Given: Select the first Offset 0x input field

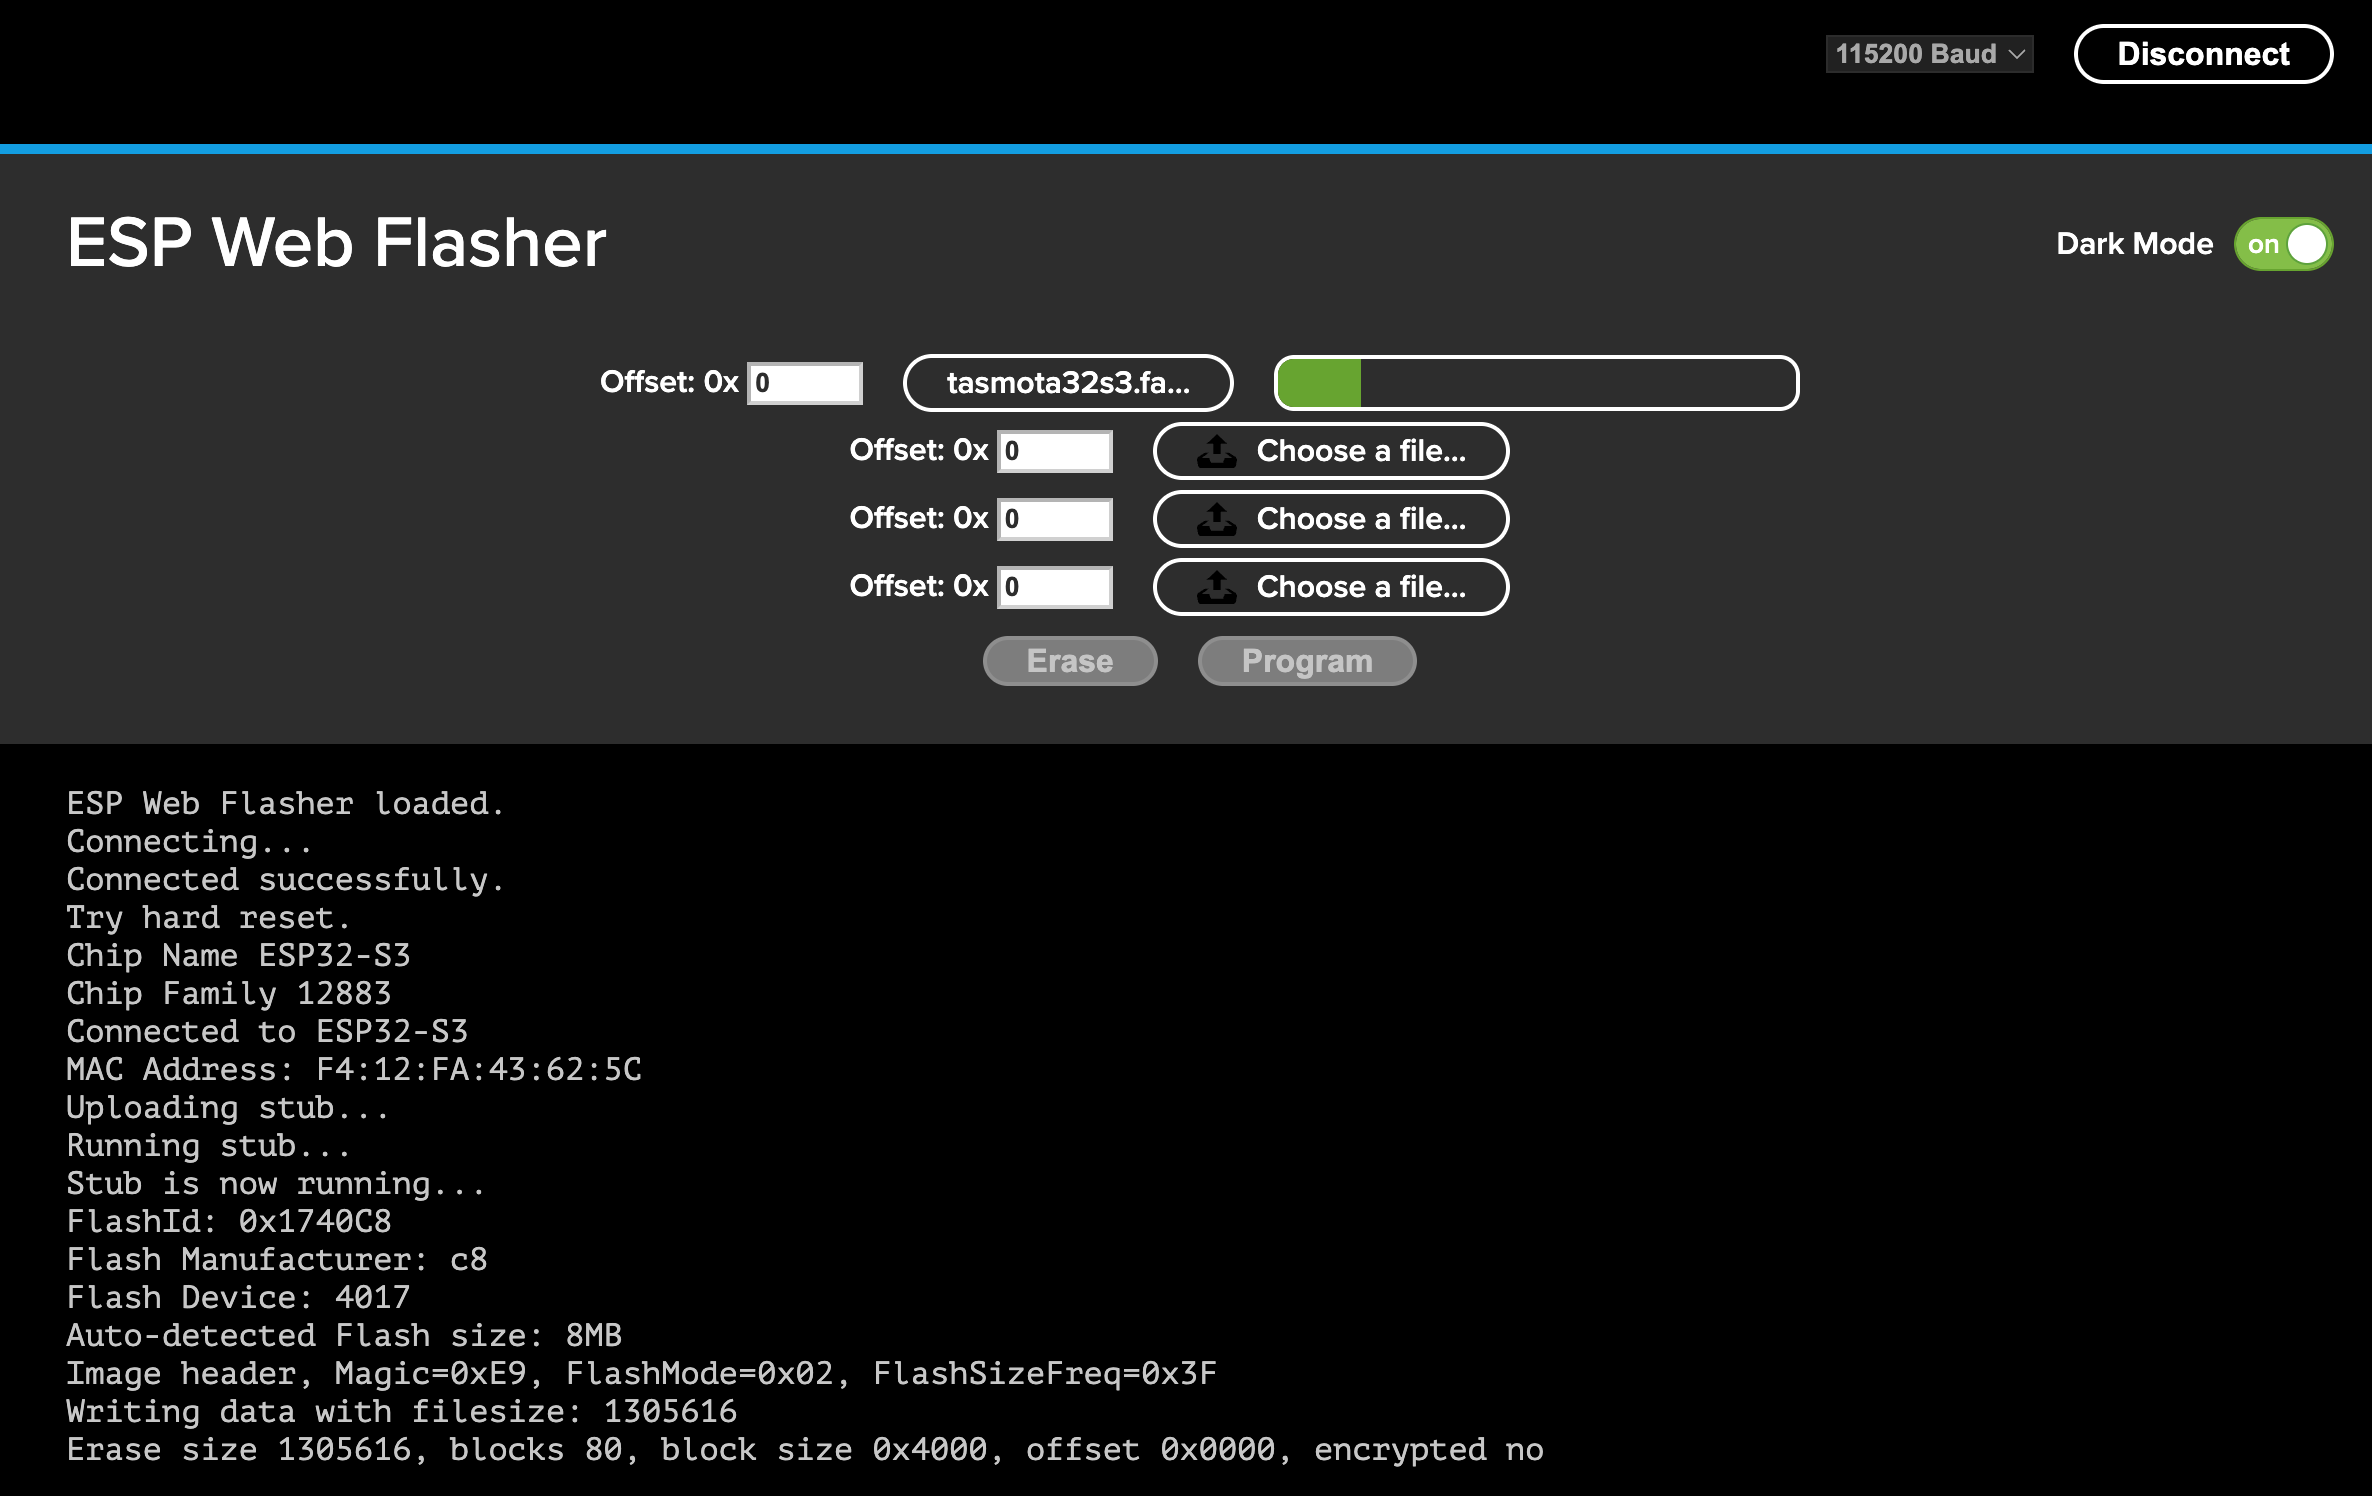Looking at the screenshot, I should click(804, 382).
